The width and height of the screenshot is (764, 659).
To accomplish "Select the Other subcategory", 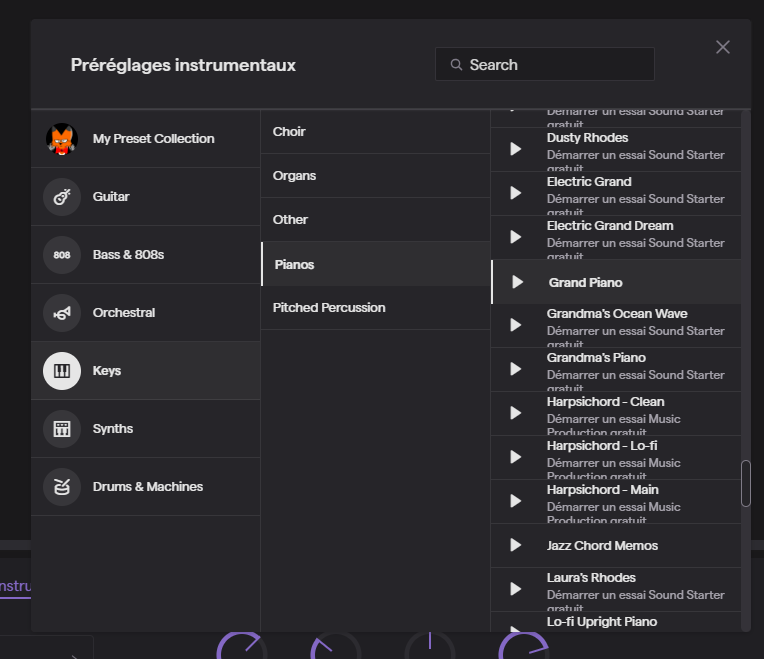I will tap(290, 220).
